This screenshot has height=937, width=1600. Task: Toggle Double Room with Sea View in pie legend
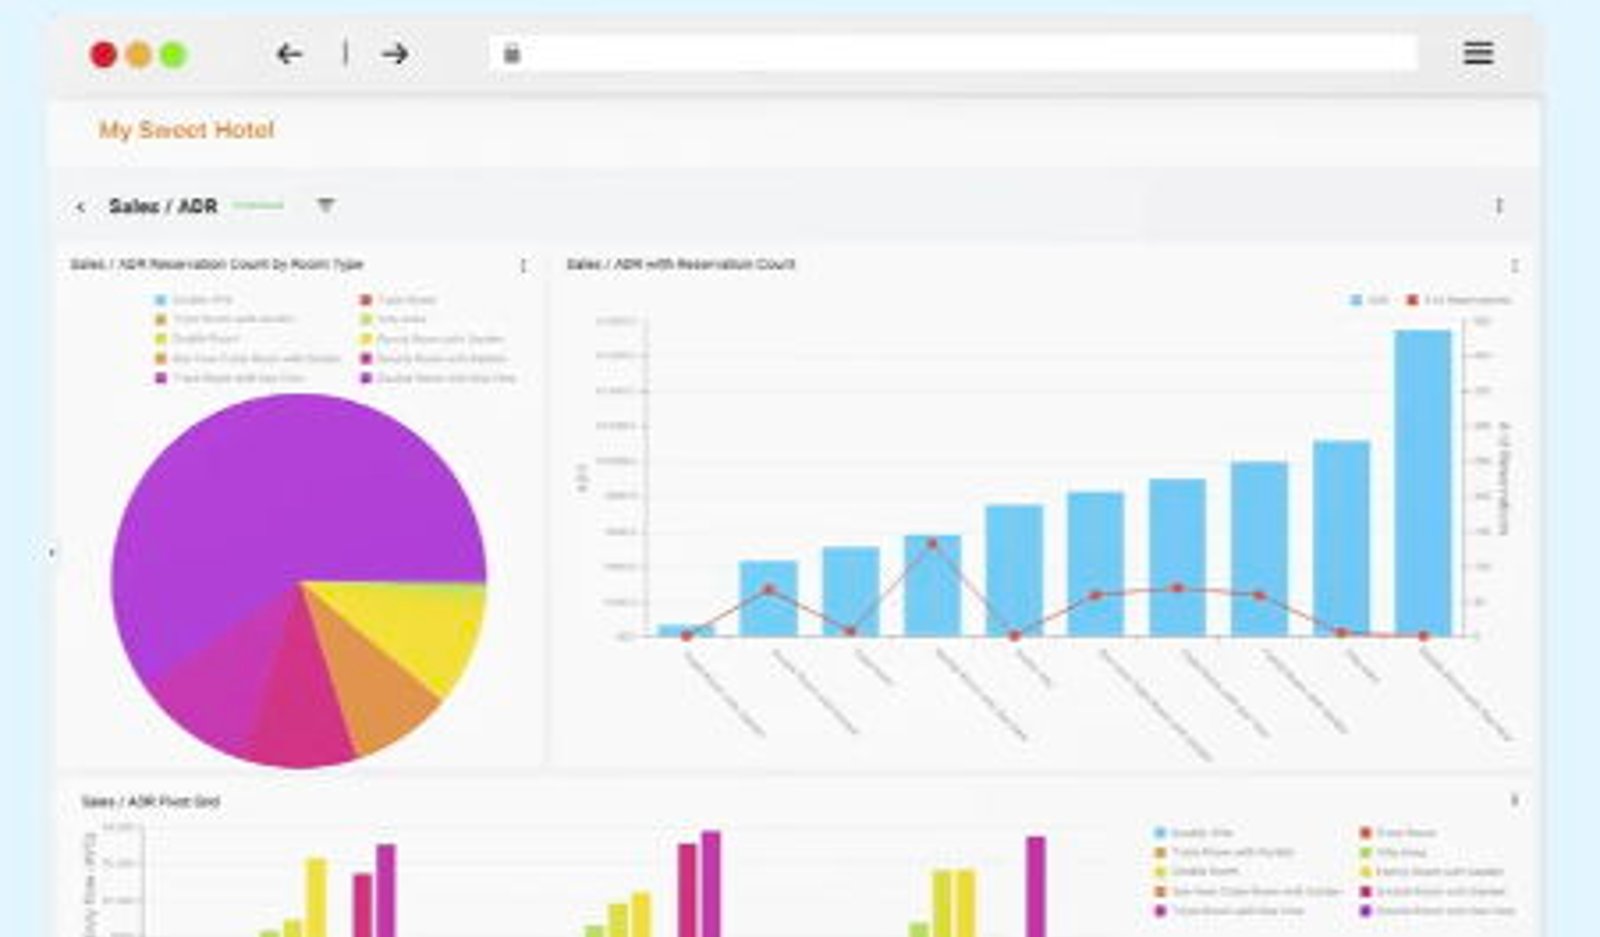[x=438, y=378]
